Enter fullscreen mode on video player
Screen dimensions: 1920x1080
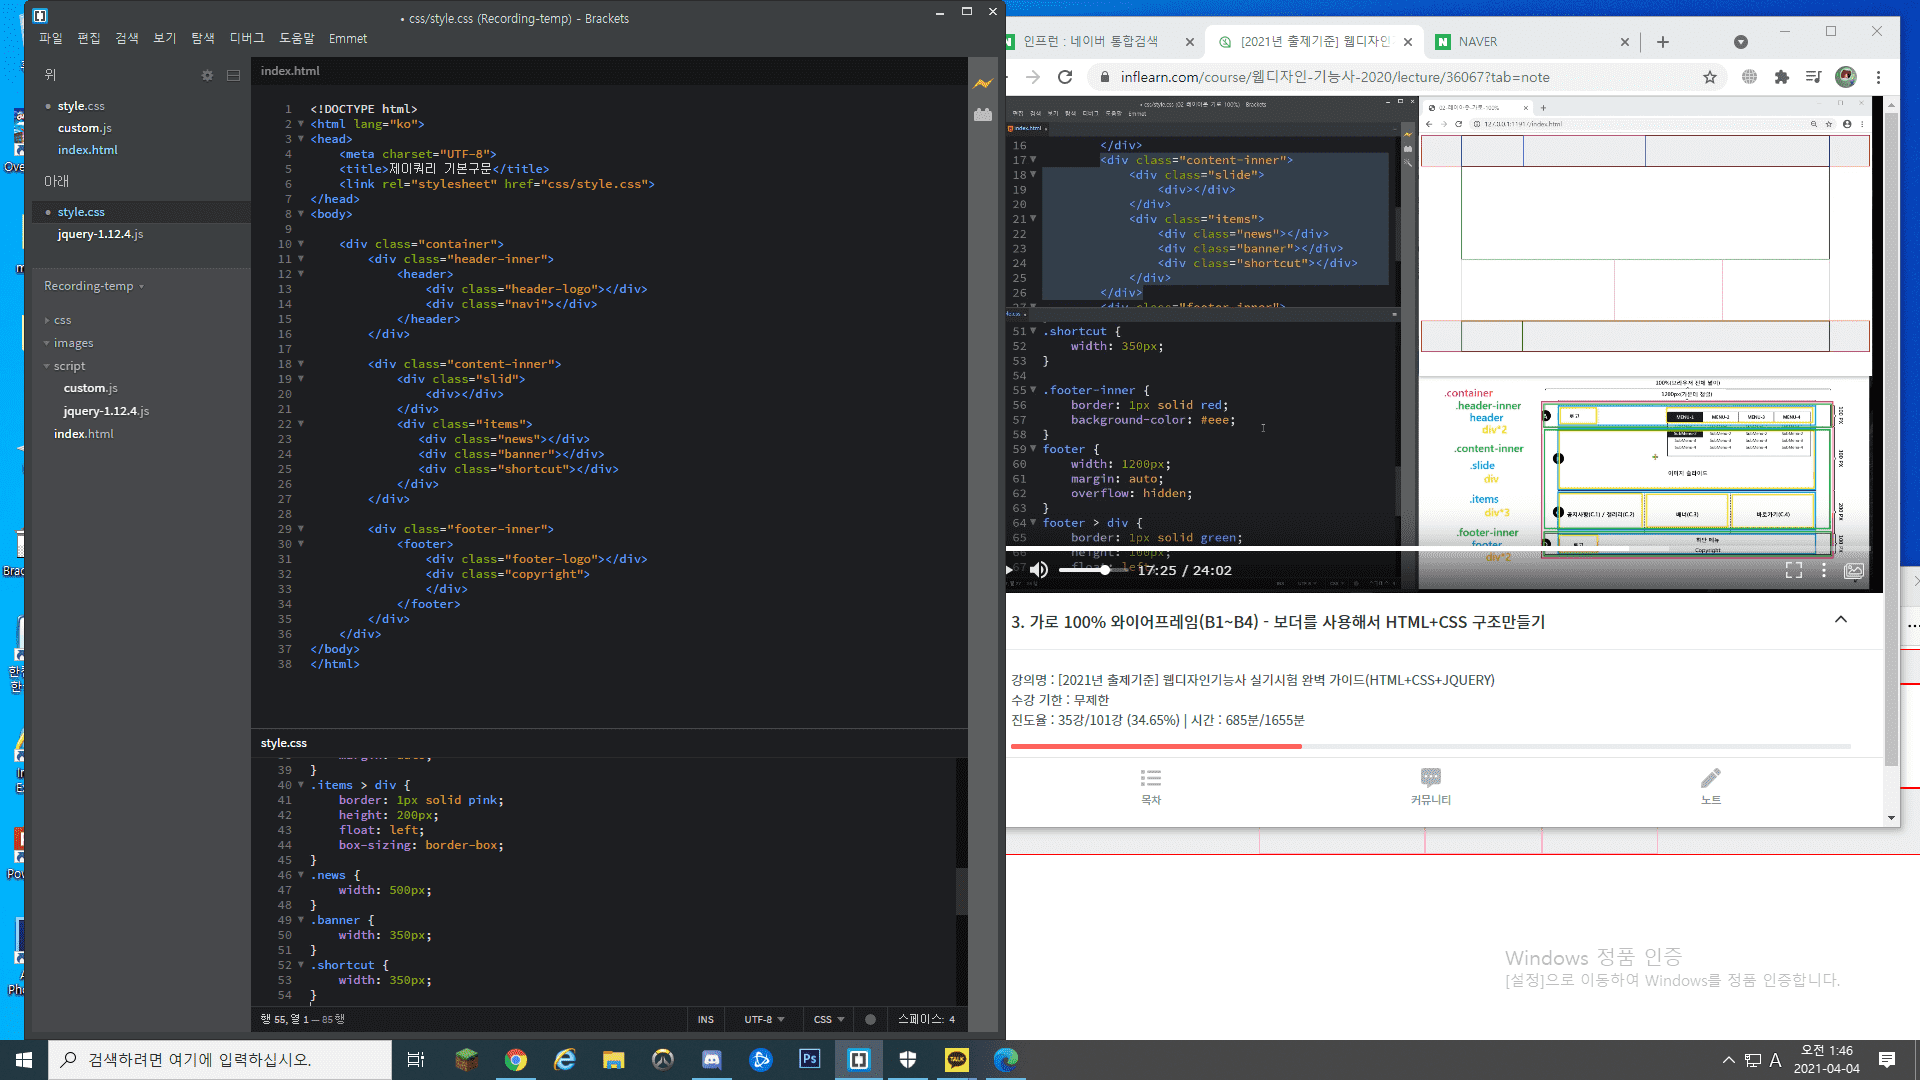[1793, 570]
